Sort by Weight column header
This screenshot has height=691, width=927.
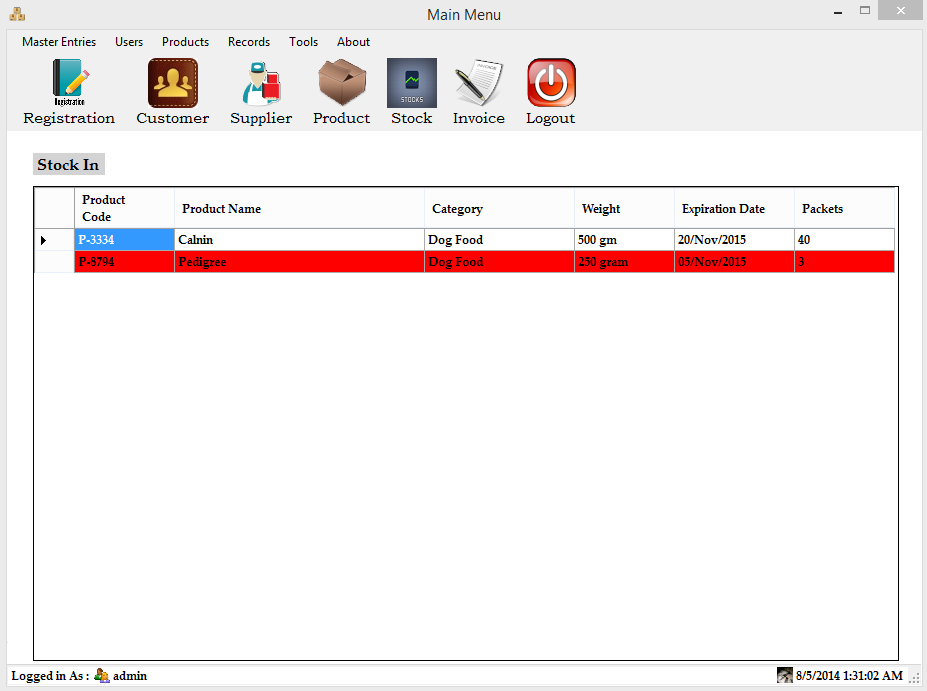click(x=624, y=208)
